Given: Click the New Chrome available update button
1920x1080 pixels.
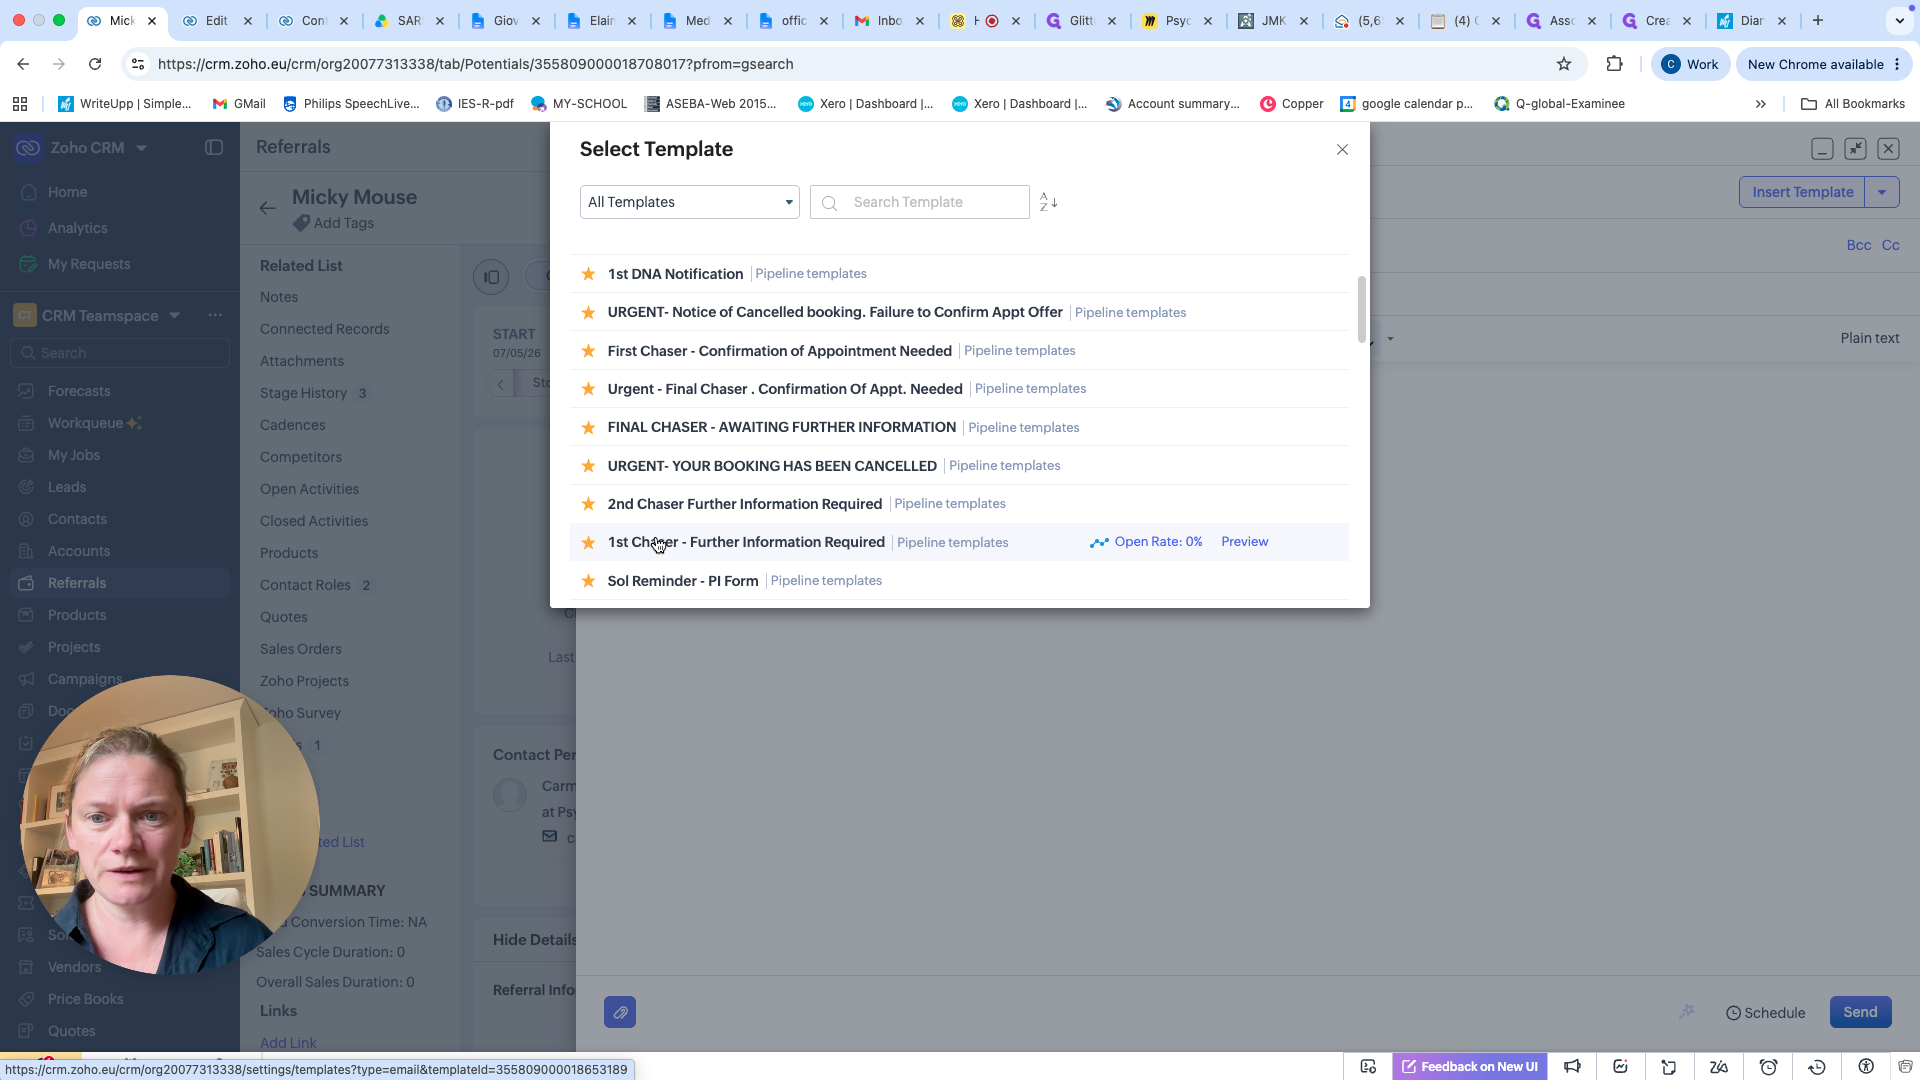Looking at the screenshot, I should [x=1824, y=64].
